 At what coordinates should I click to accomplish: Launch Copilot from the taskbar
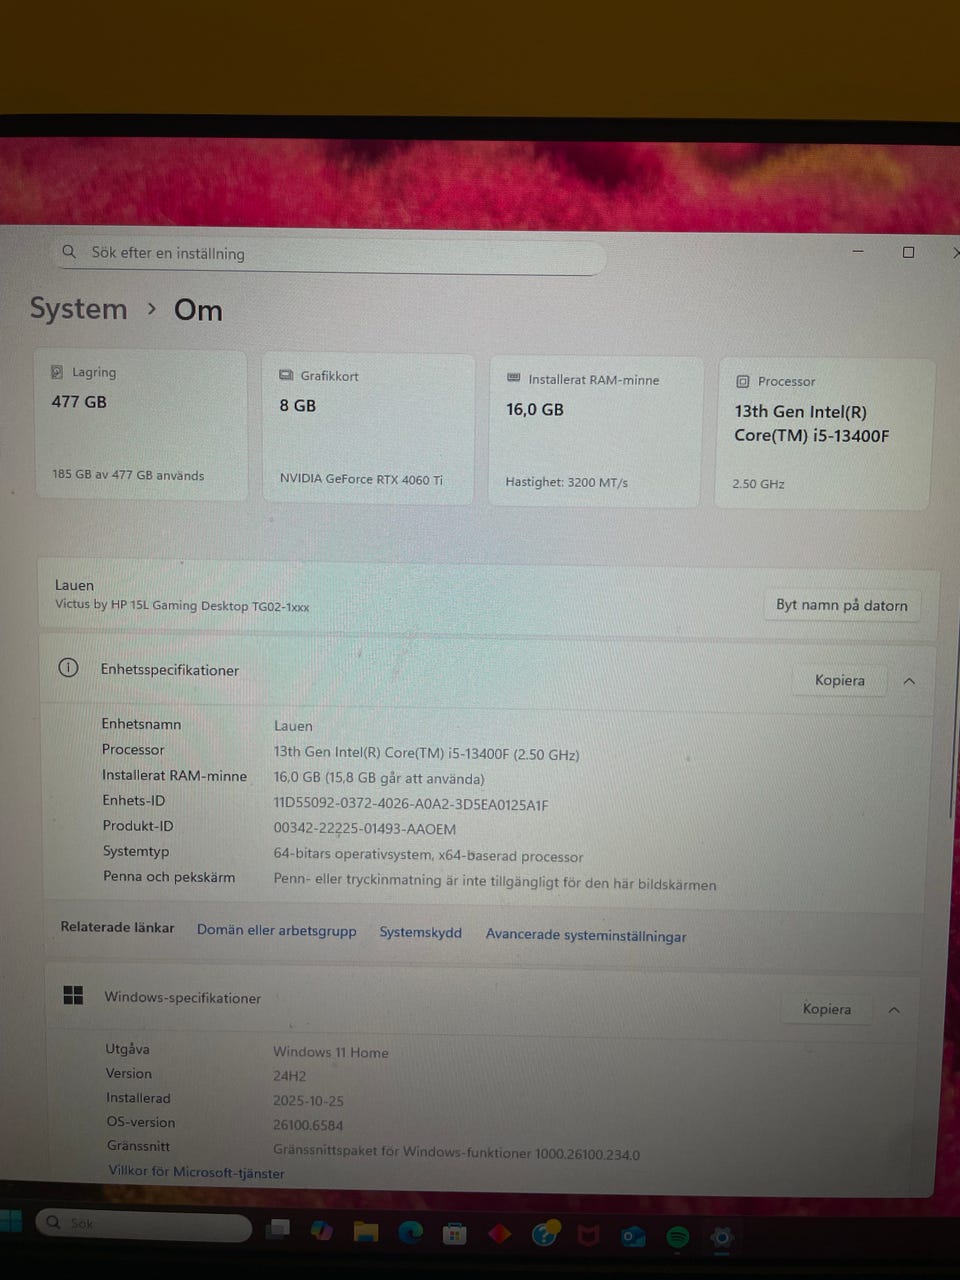click(x=322, y=1231)
